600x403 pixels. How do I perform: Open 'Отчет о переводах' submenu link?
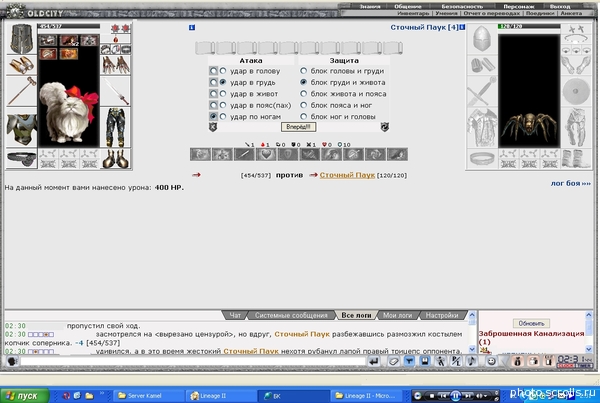pos(492,13)
